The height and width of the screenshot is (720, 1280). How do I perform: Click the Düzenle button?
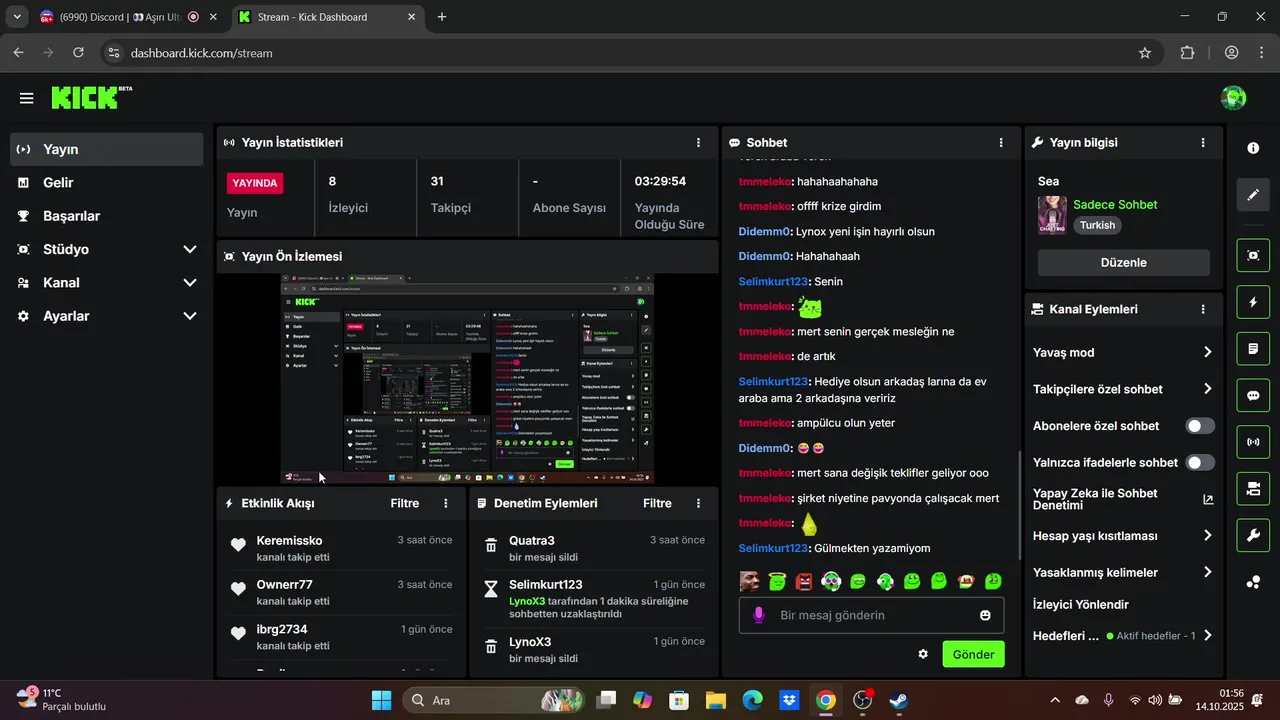coord(1123,263)
